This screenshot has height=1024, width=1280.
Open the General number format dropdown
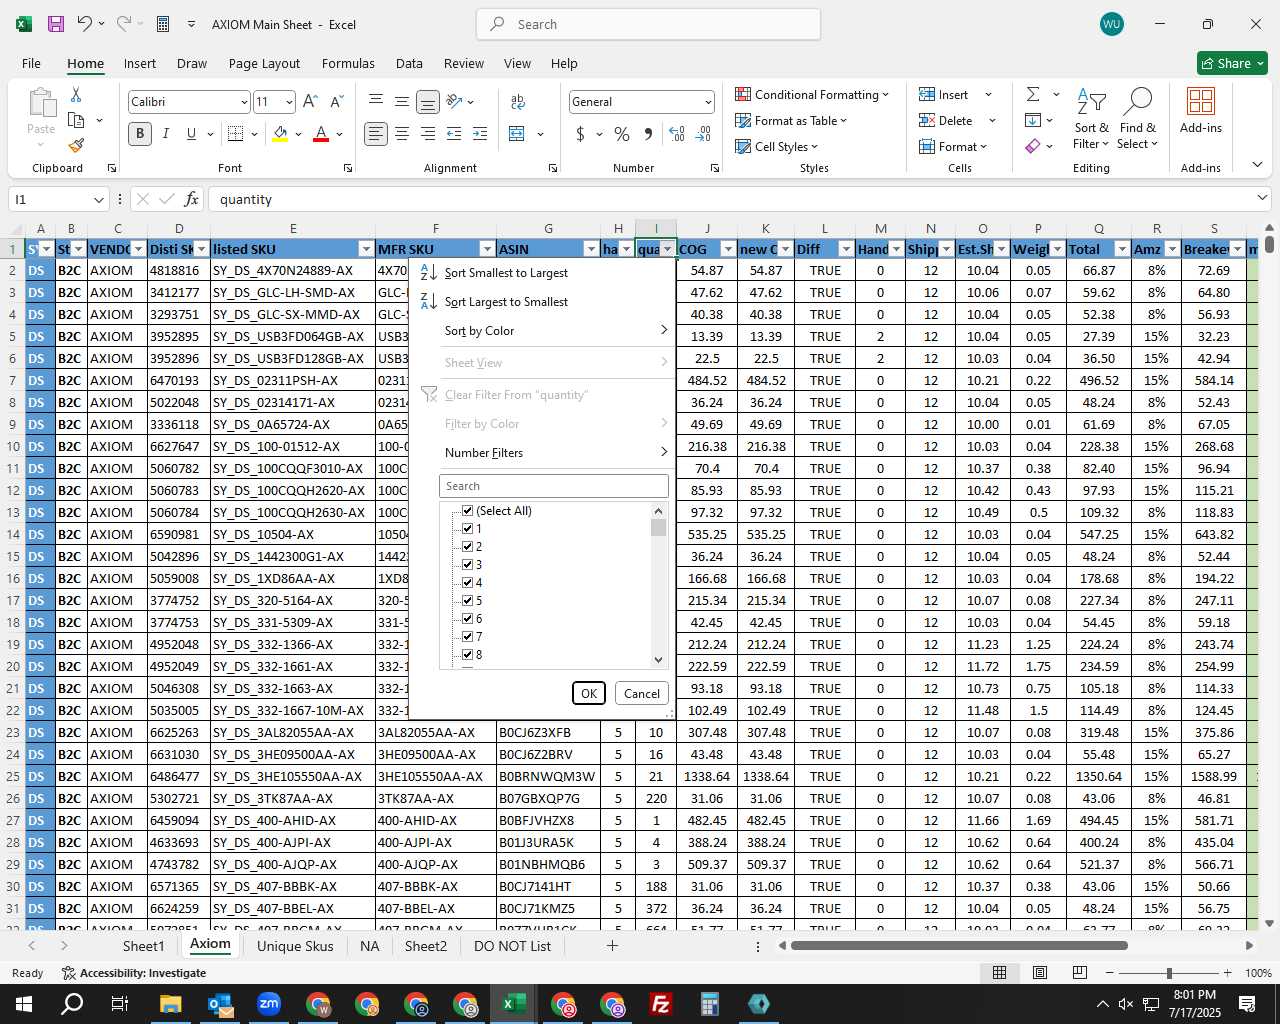[708, 102]
